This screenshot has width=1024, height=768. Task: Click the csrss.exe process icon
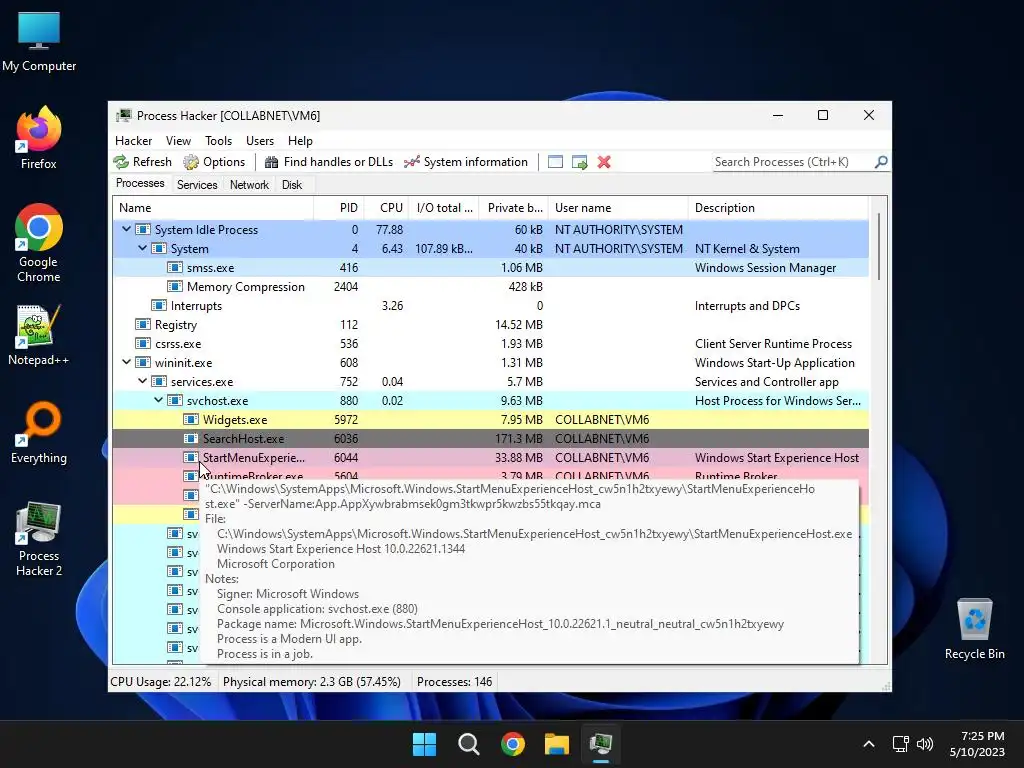(x=143, y=344)
